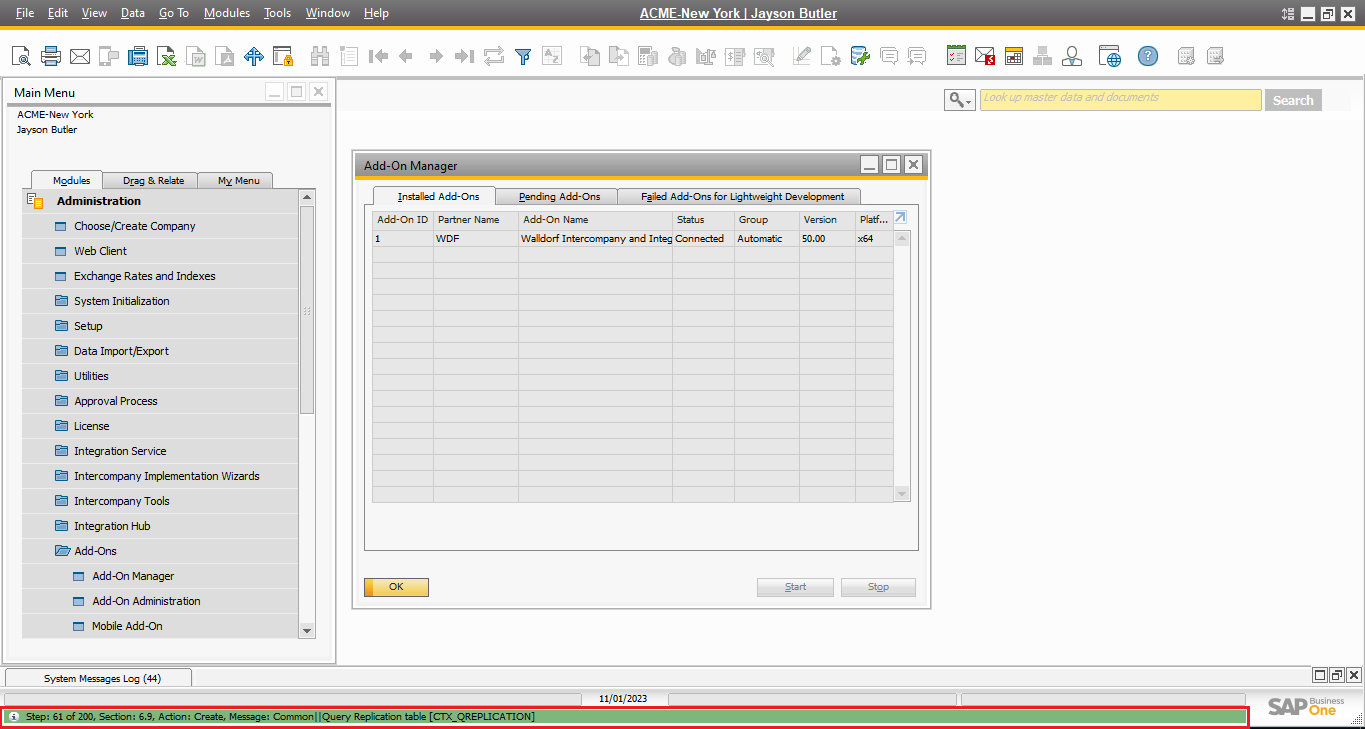Switch to Pending Add-Ons tab
This screenshot has width=1365, height=729.
tap(559, 197)
